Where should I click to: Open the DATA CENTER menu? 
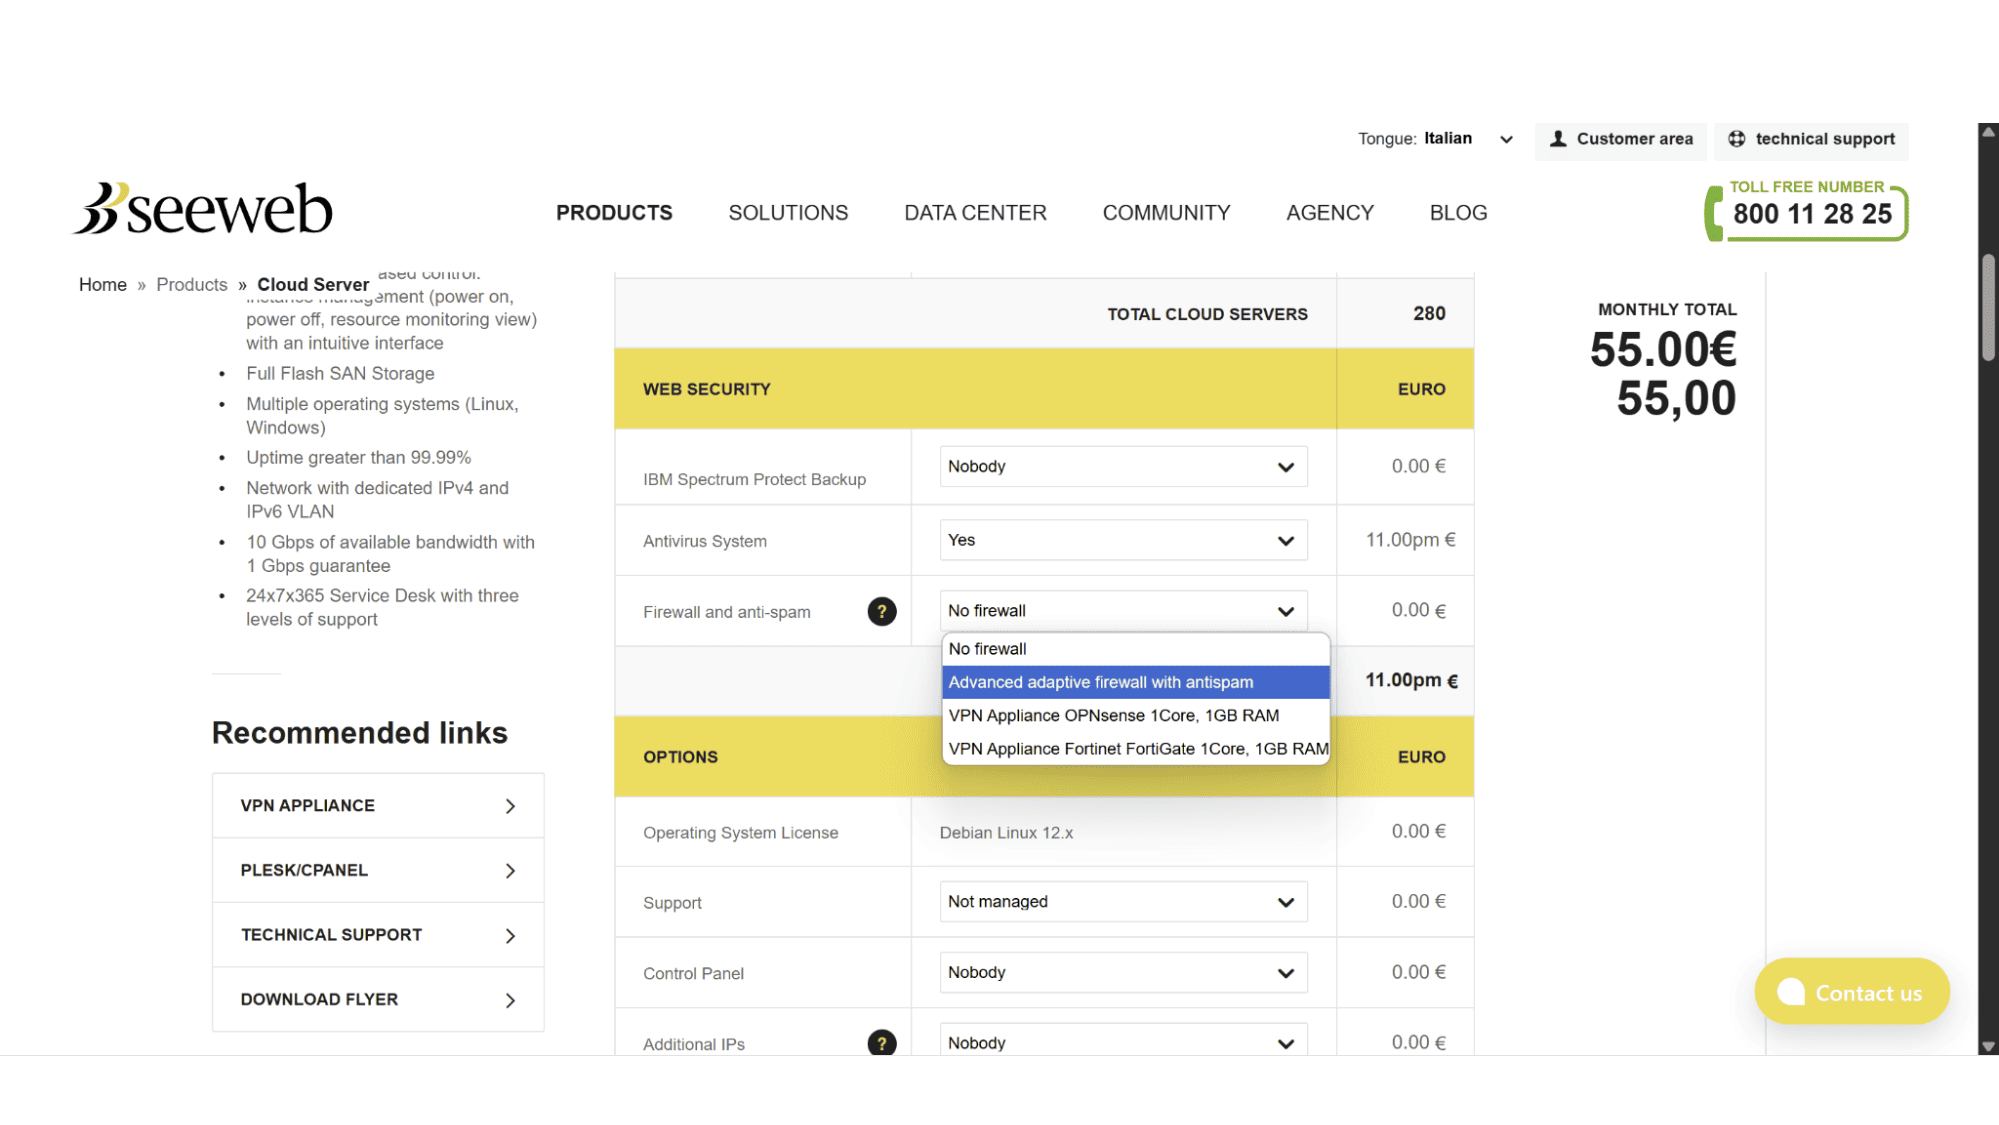(x=975, y=213)
